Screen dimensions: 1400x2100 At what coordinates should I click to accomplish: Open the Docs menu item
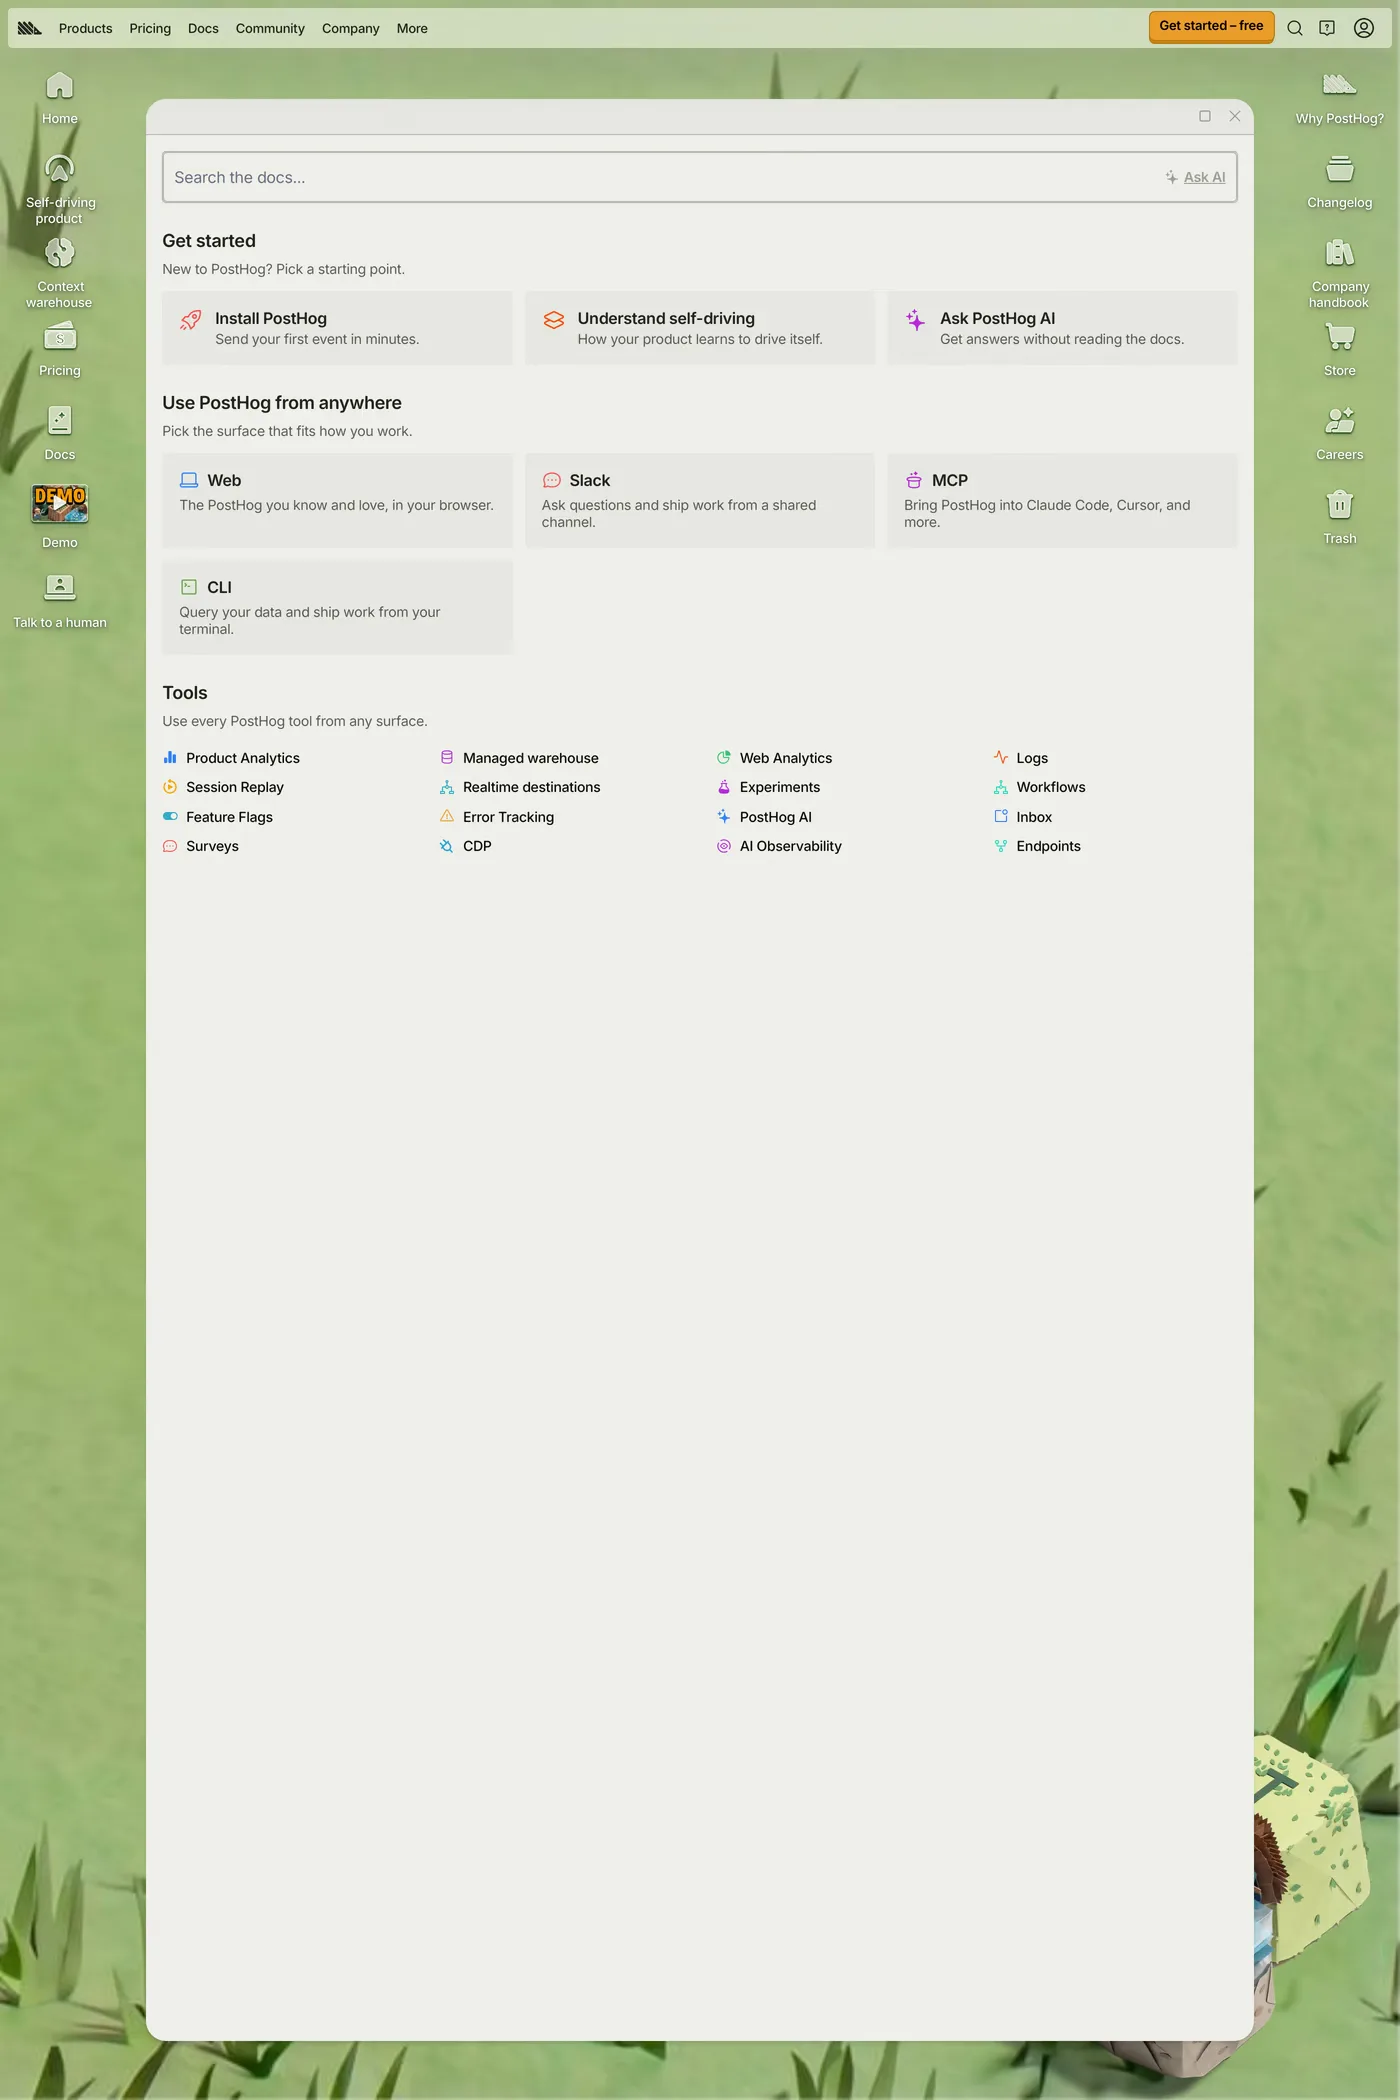click(x=203, y=28)
